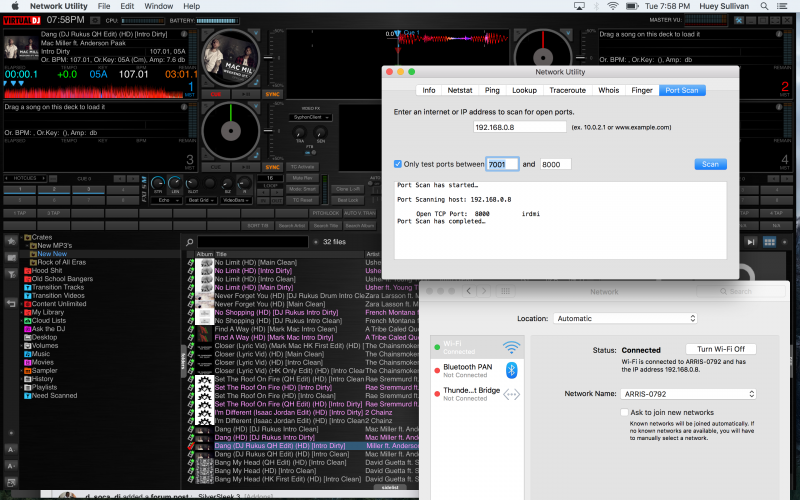Screen dimensions: 800x500
Task: Click the TC Activate button
Action: coord(302,167)
